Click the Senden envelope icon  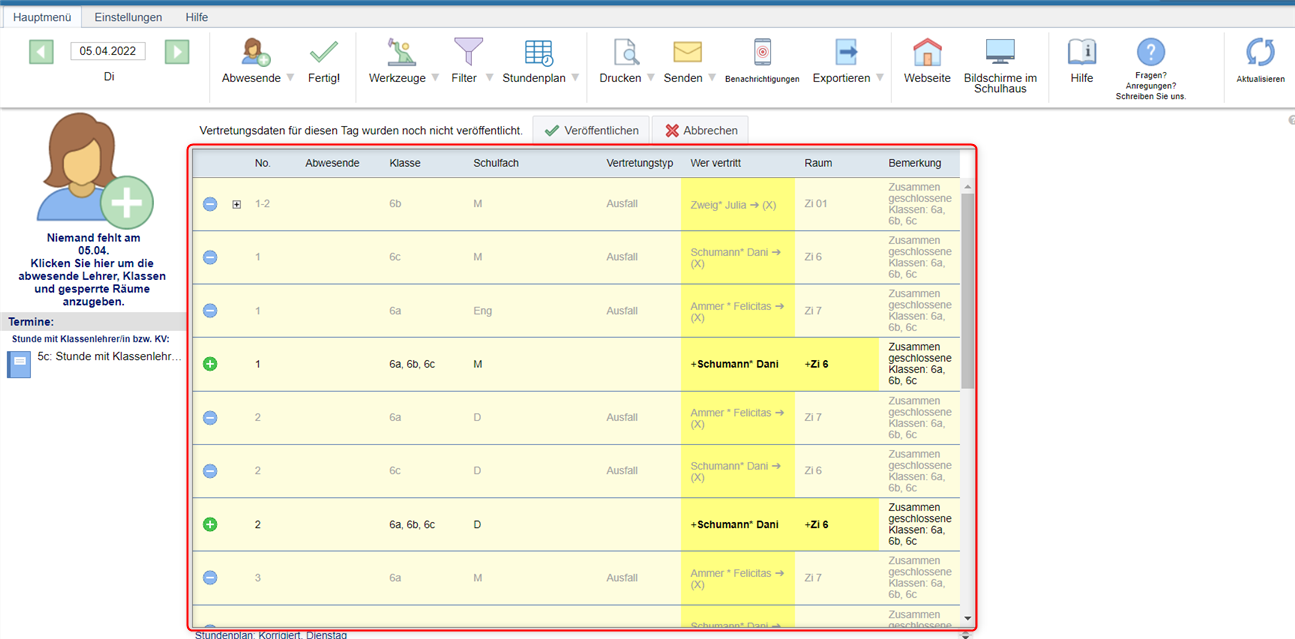pyautogui.click(x=687, y=52)
